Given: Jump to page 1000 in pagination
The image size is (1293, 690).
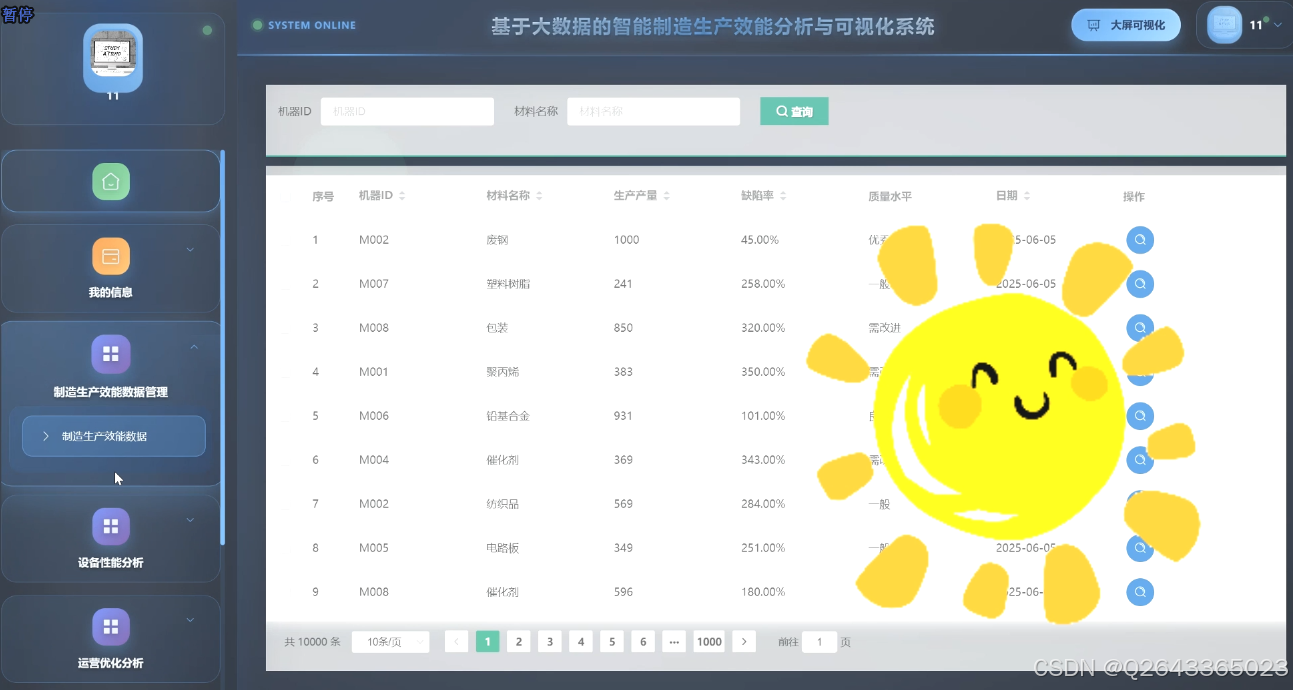Looking at the screenshot, I should click(x=709, y=641).
